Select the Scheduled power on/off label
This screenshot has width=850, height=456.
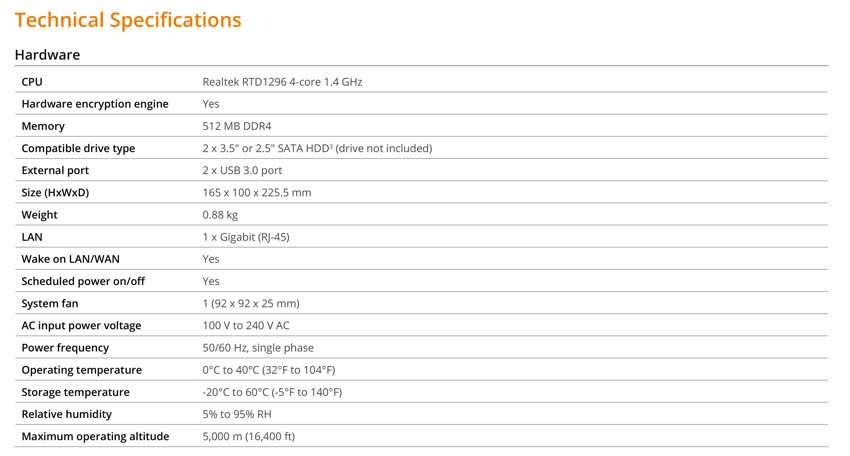[x=83, y=281]
